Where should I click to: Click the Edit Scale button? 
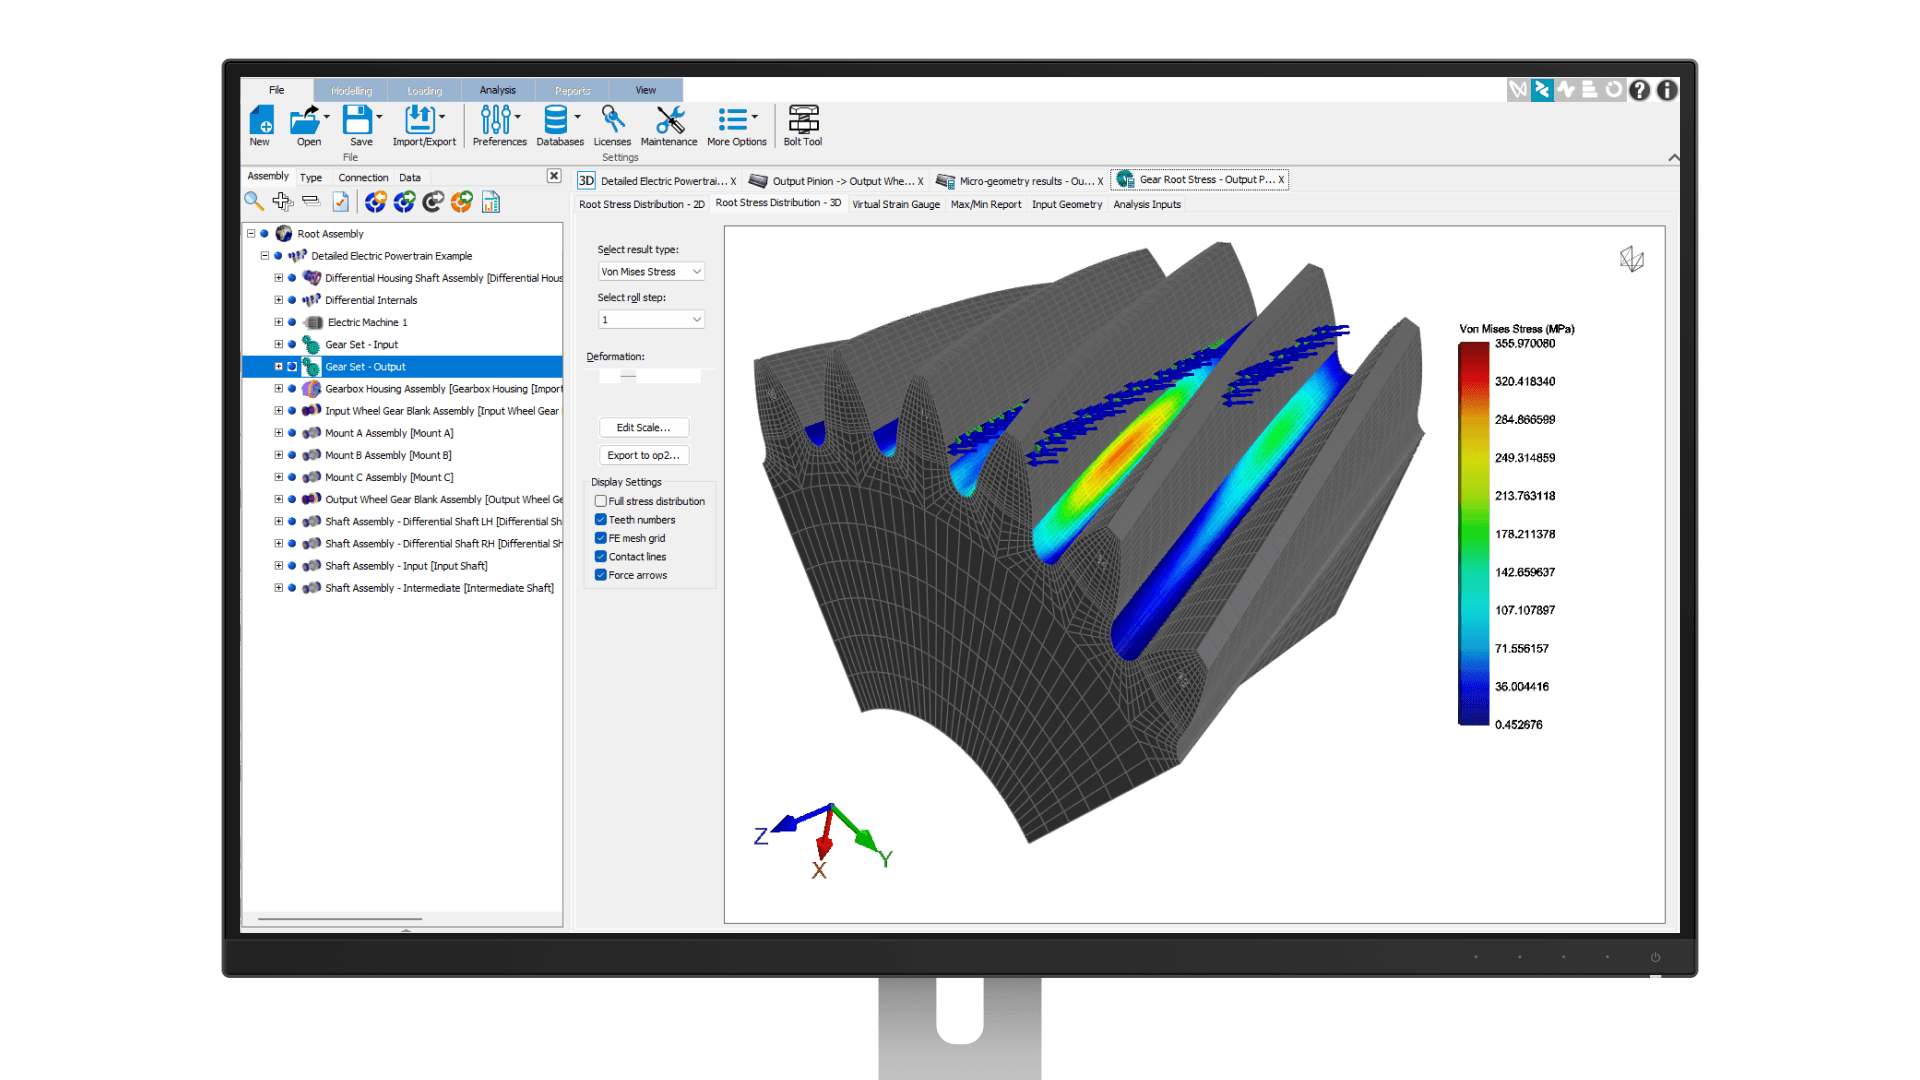pos(643,427)
